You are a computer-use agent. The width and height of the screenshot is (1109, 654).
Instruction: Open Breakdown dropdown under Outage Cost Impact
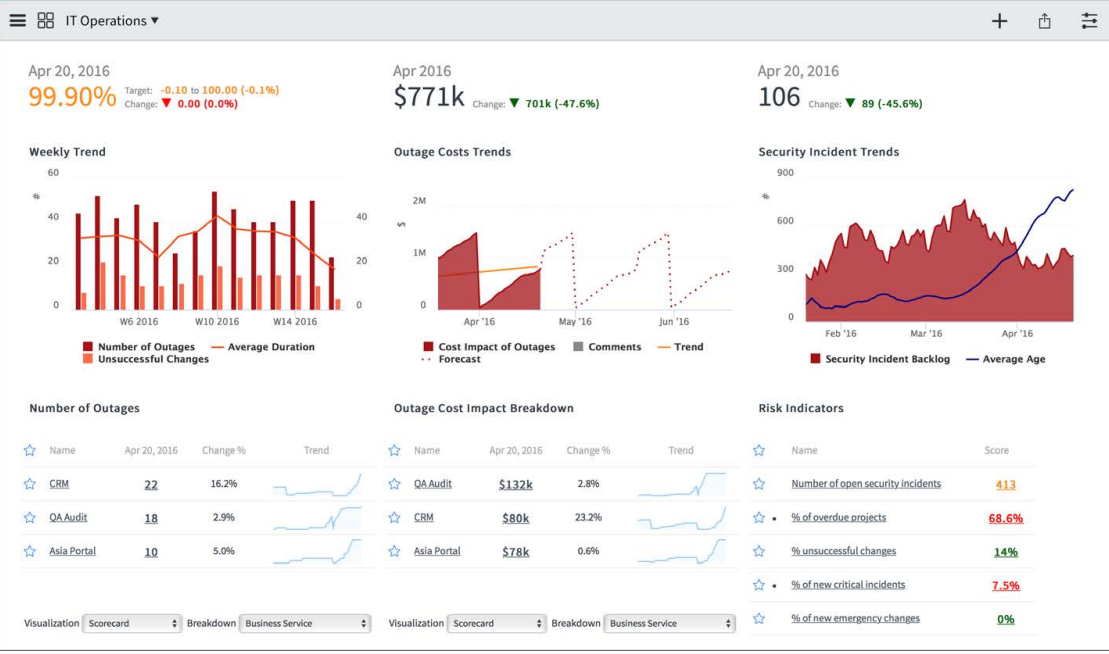[670, 623]
